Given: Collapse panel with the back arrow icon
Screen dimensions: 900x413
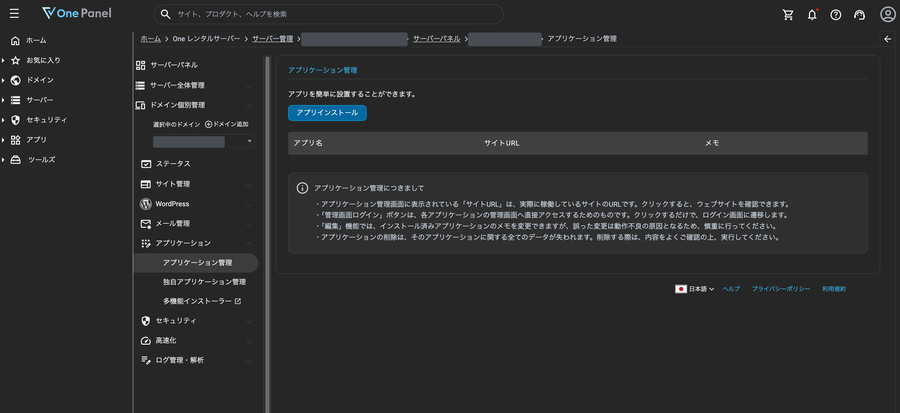Looking at the screenshot, I should [x=889, y=38].
